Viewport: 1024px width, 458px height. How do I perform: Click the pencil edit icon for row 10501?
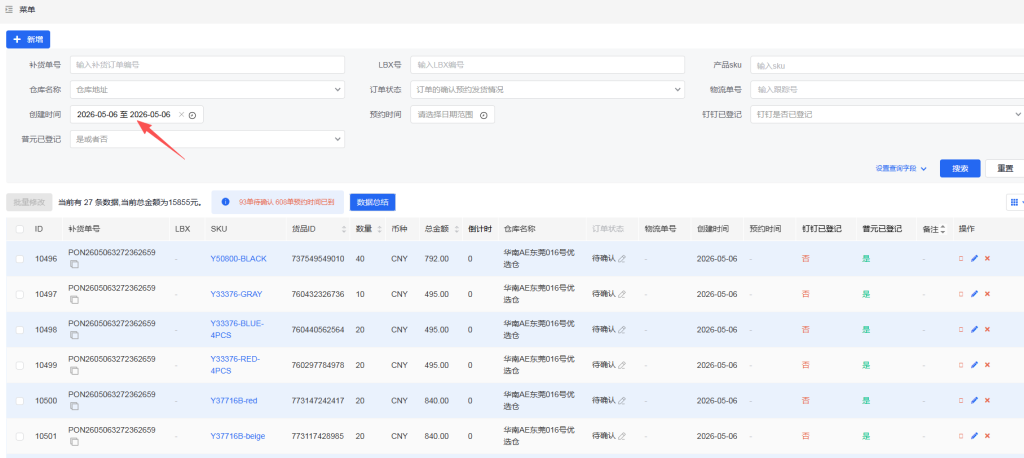click(x=974, y=436)
